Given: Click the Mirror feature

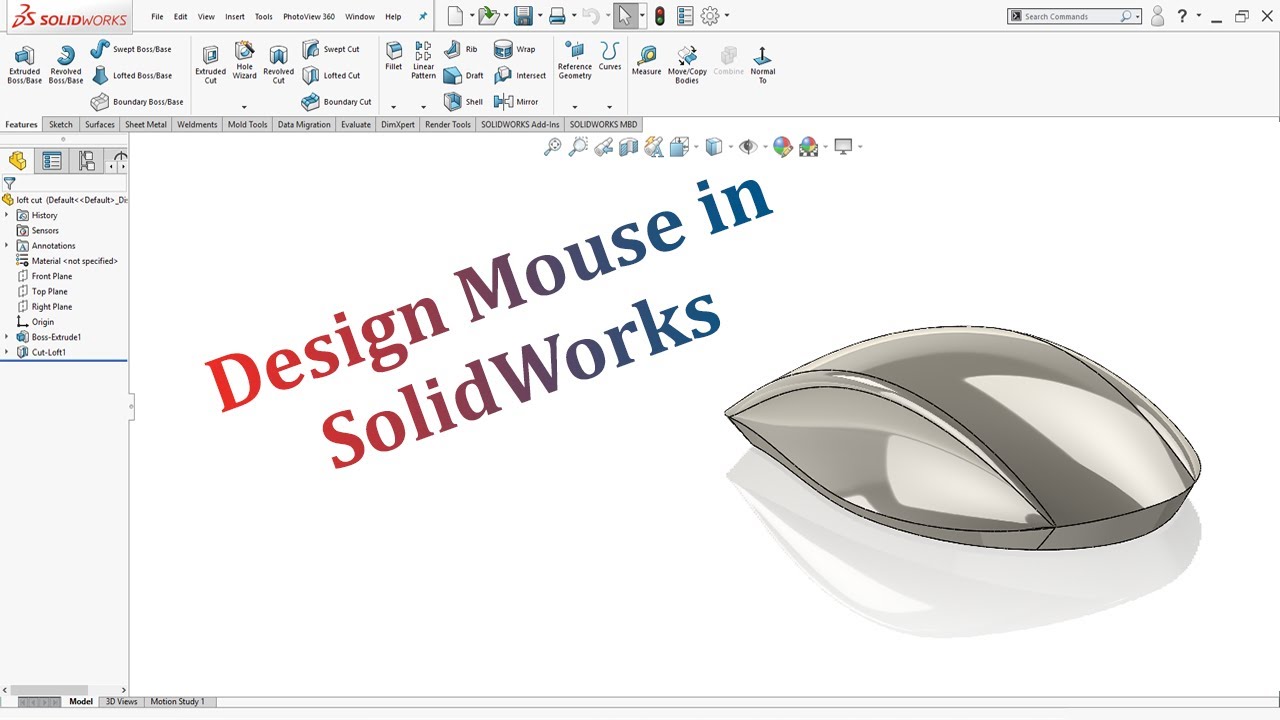Looking at the screenshot, I should pyautogui.click(x=516, y=102).
